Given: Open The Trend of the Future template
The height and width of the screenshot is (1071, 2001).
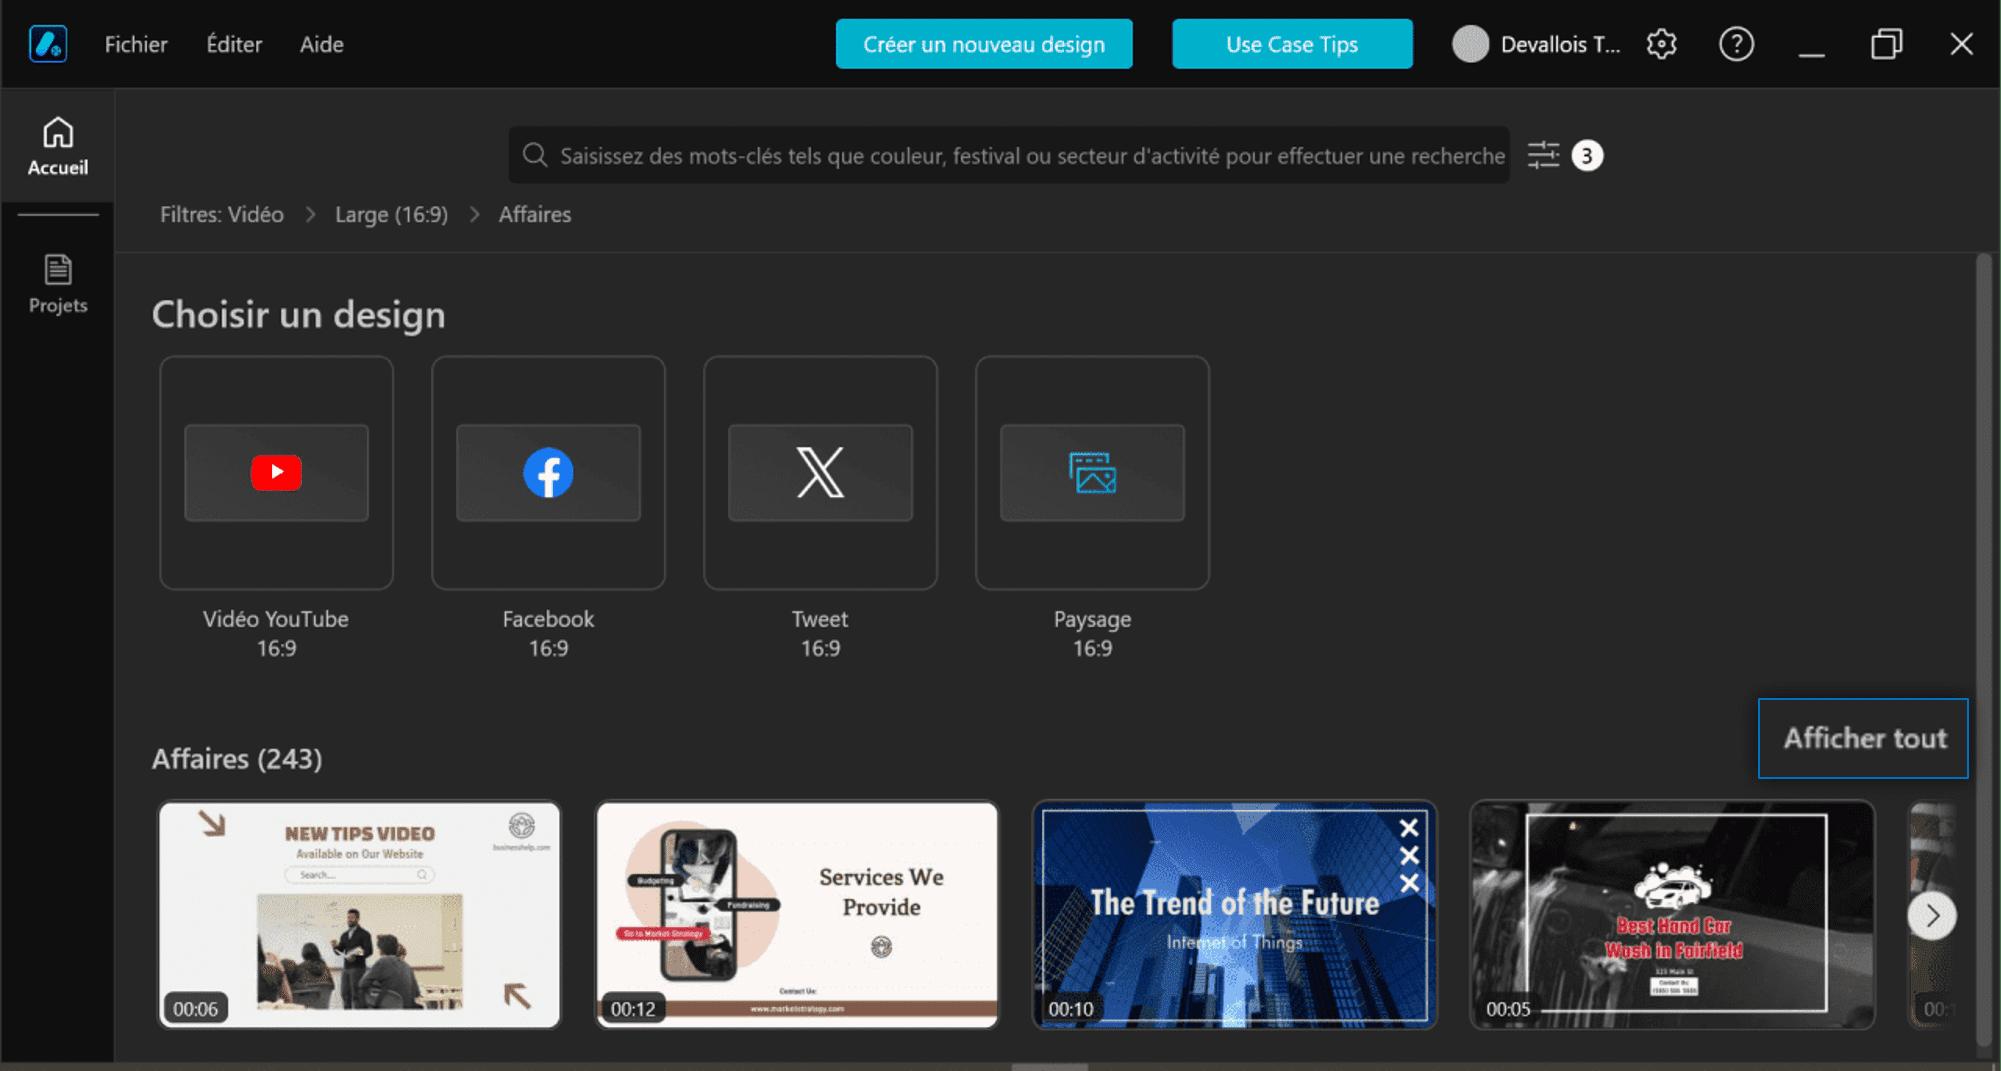Looking at the screenshot, I should coord(1235,914).
